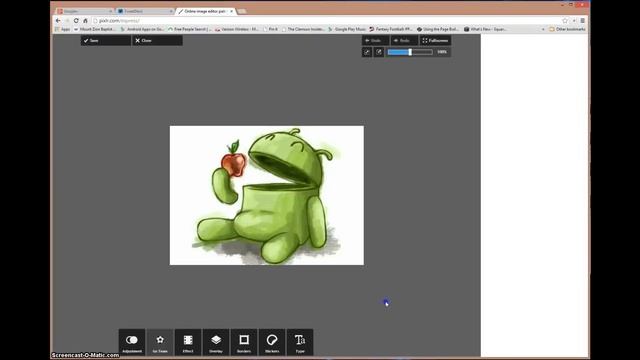Image resolution: width=640 pixels, height=360 pixels.
Task: Open the Pin It bookmark
Action: point(270,29)
